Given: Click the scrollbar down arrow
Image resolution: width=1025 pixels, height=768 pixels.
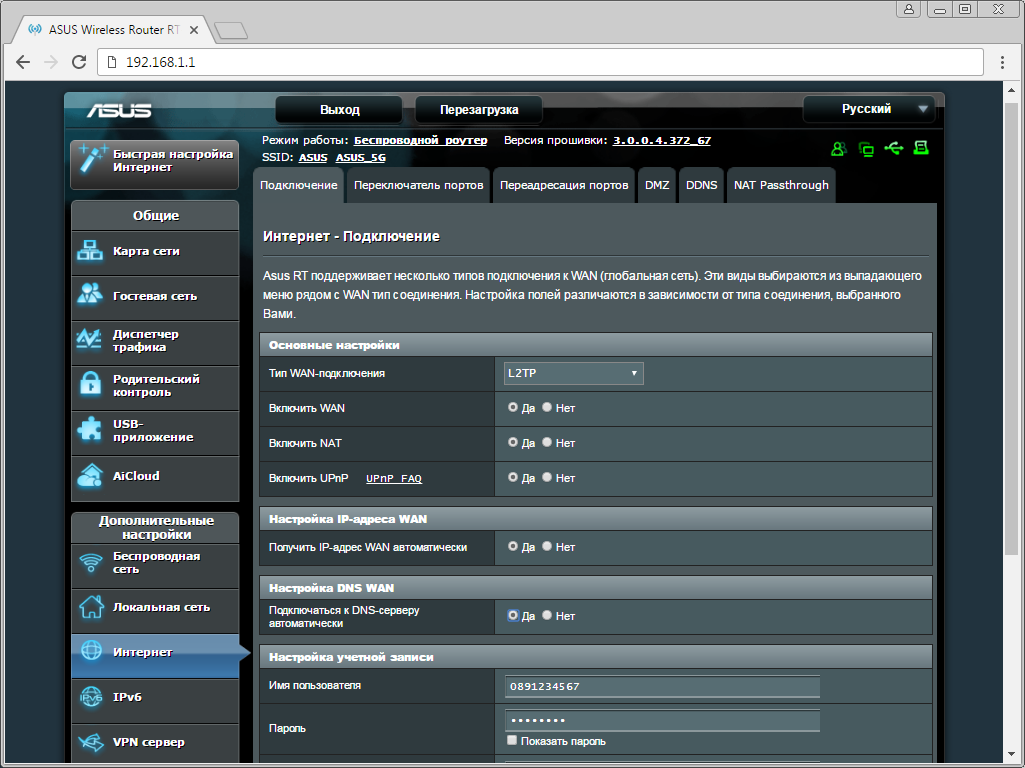Looking at the screenshot, I should click(x=1011, y=754).
